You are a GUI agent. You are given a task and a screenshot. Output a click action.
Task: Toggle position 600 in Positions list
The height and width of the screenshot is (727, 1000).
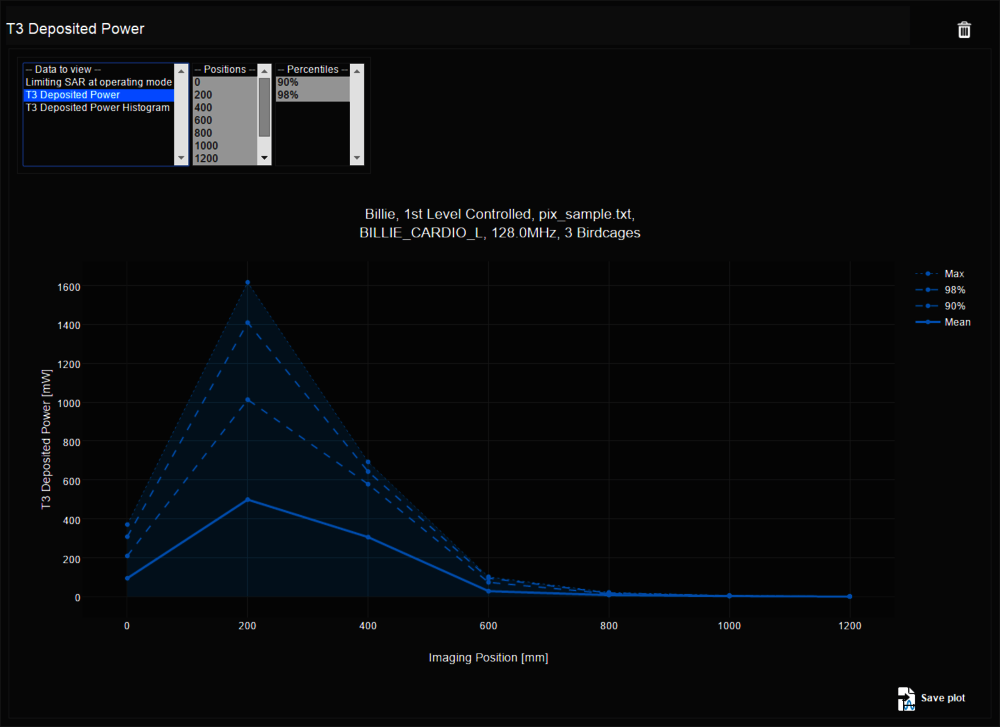[x=224, y=120]
